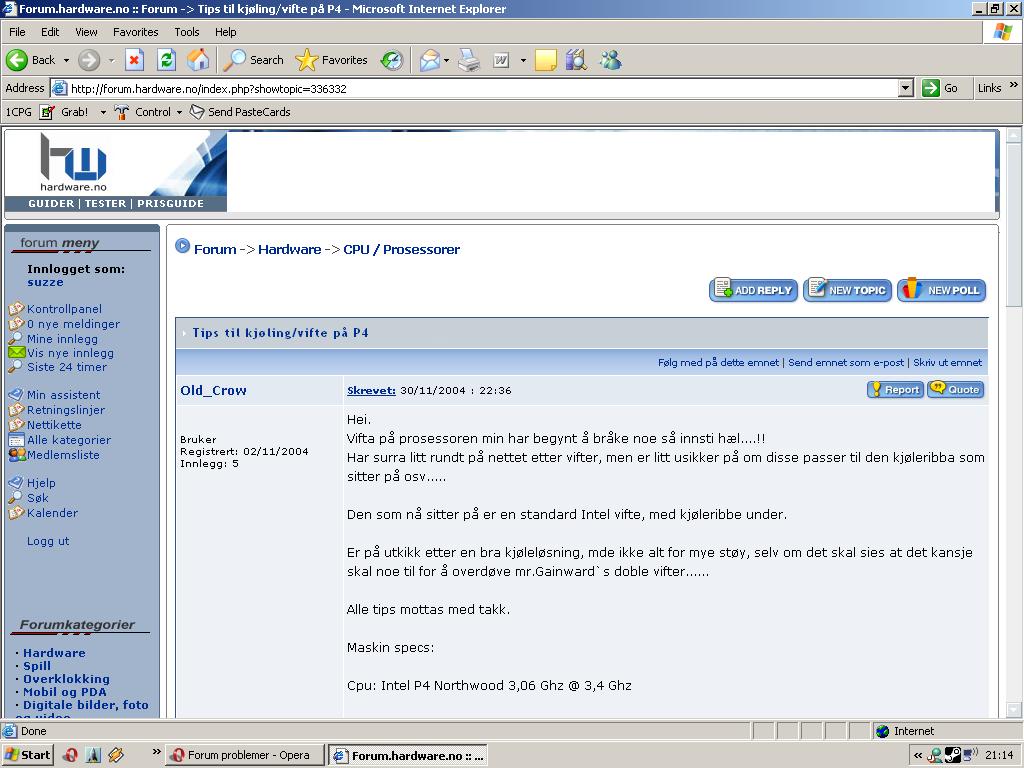The width and height of the screenshot is (1024, 768).
Task: Click Send emnet som e-post
Action: point(846,362)
